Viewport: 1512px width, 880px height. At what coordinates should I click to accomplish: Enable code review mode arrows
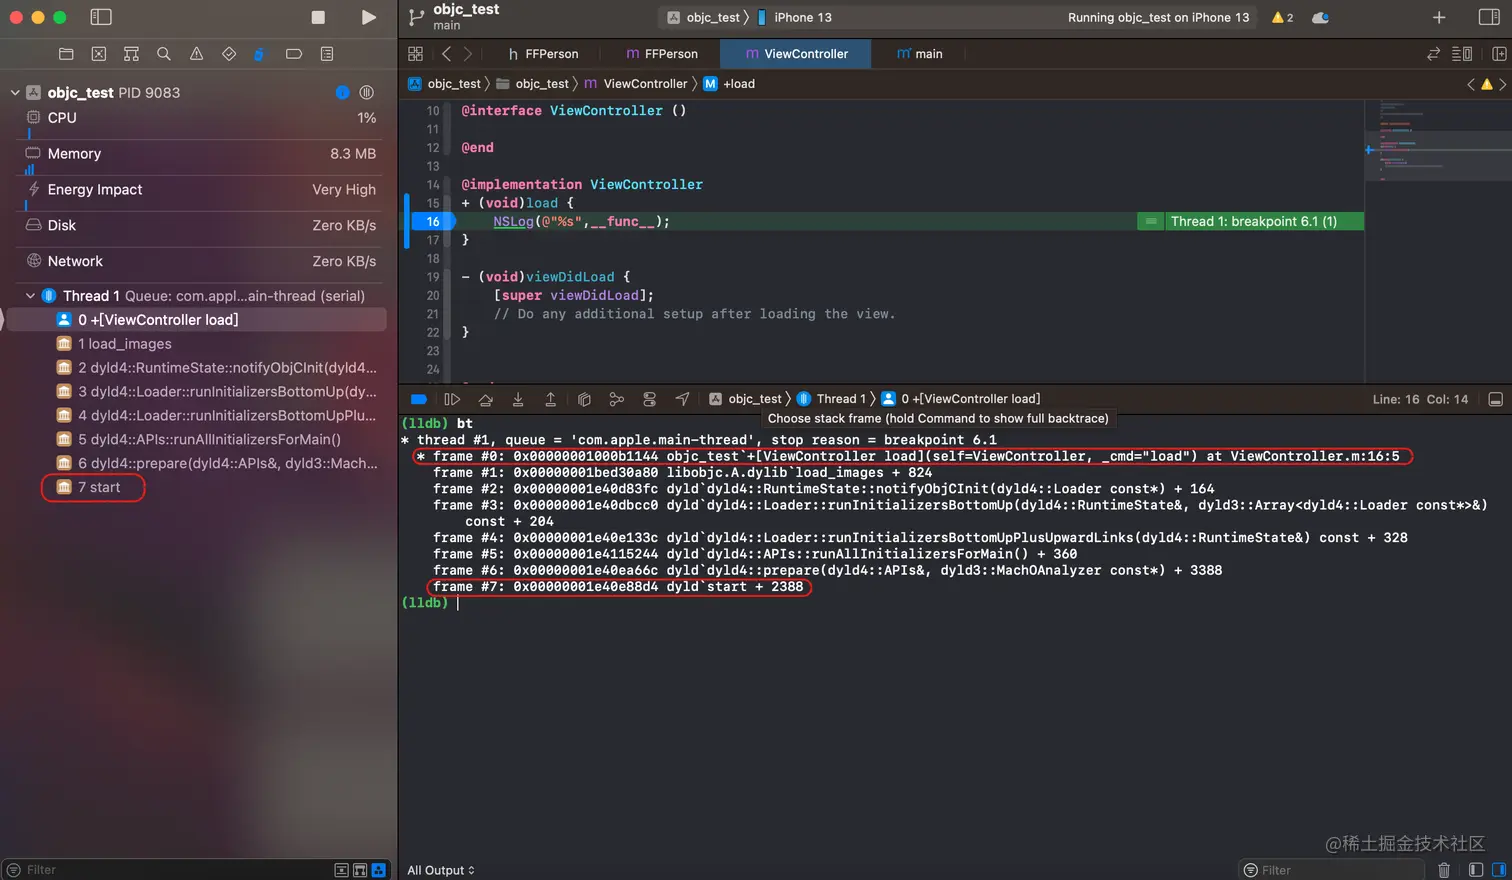click(x=1433, y=54)
